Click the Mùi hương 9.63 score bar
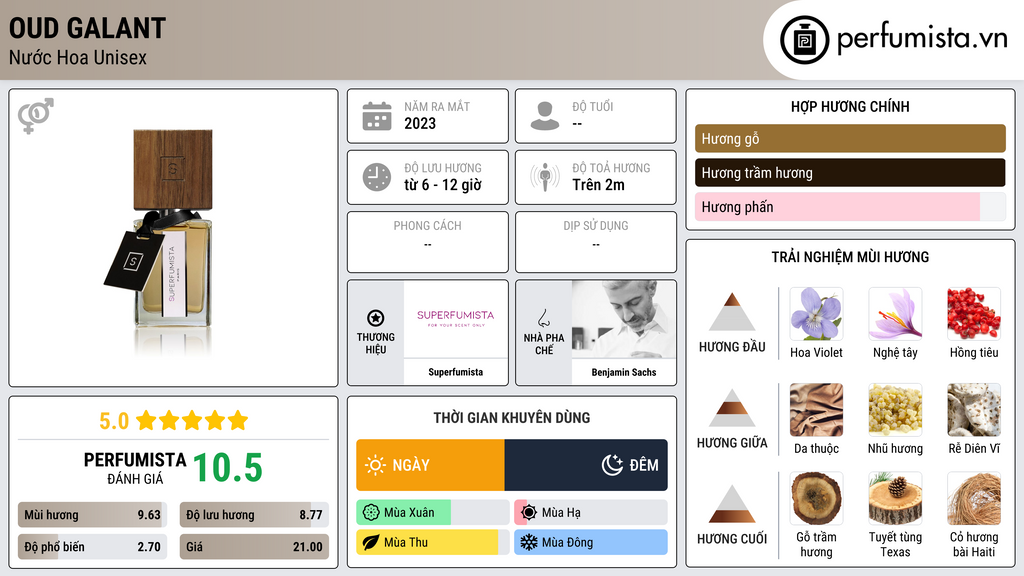The width and height of the screenshot is (1024, 576). coord(93,515)
